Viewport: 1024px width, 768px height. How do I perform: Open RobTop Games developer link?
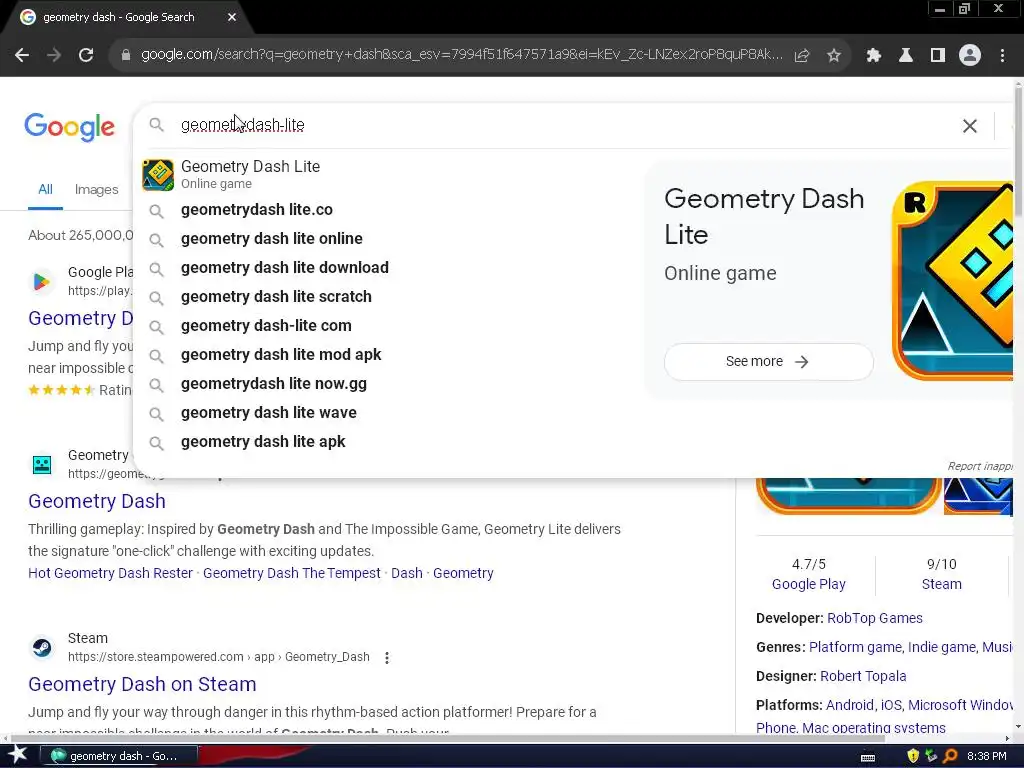point(874,618)
